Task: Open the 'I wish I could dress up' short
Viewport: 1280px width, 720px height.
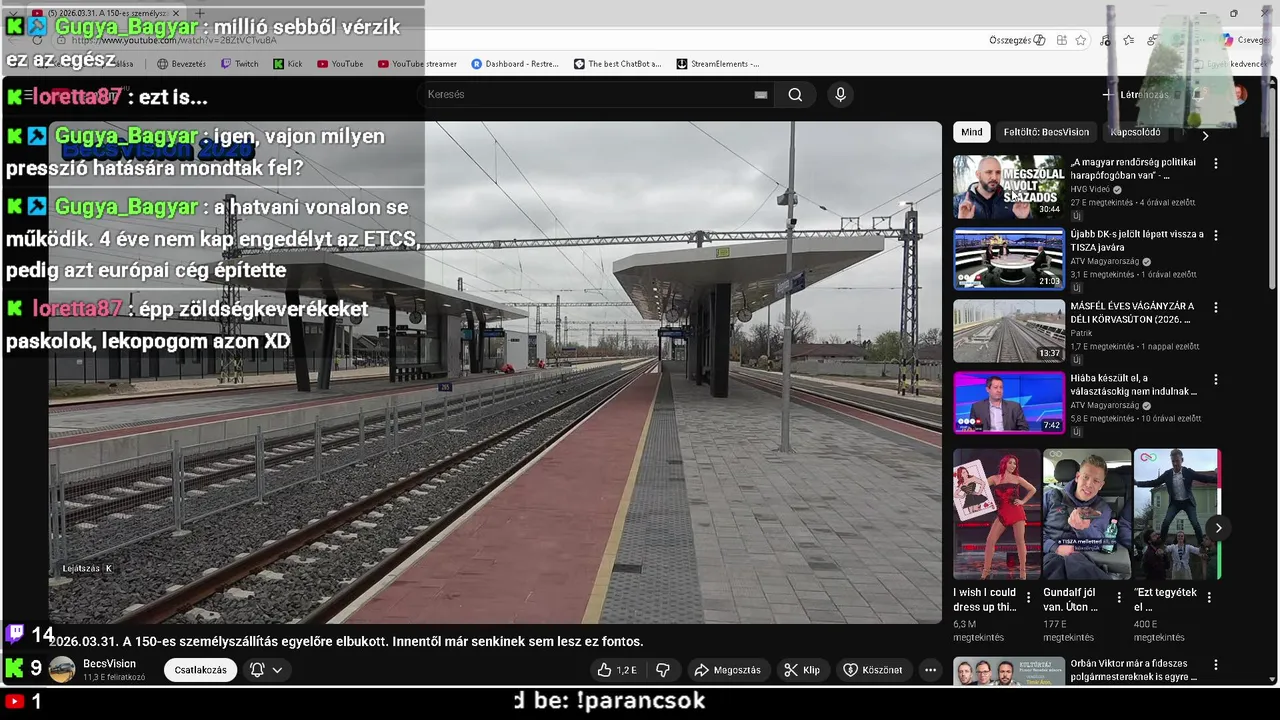Action: 996,514
